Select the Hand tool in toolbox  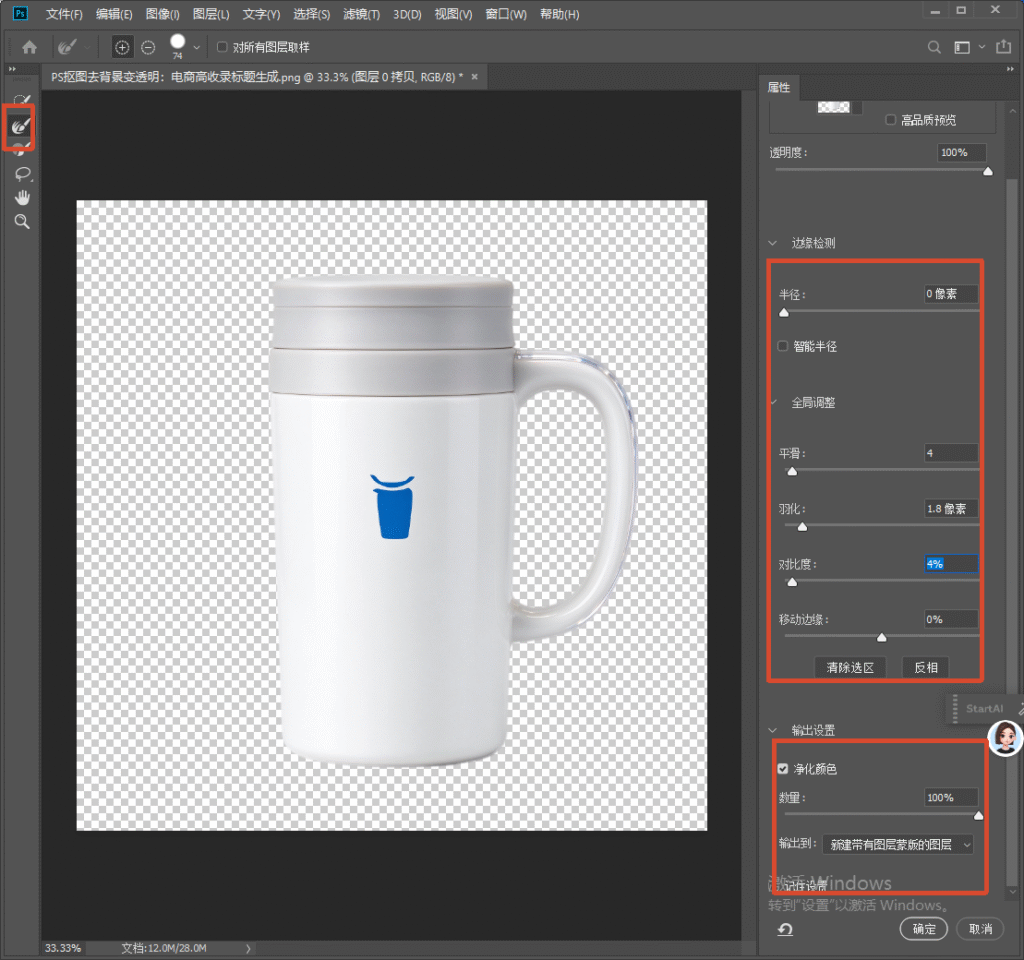(22, 197)
